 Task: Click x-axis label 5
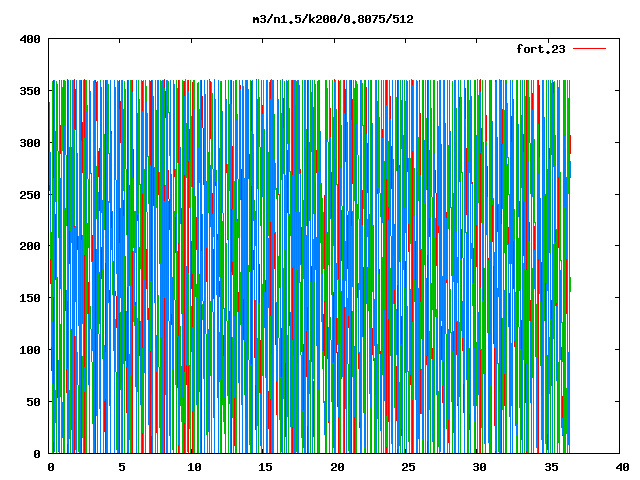pyautogui.click(x=122, y=467)
